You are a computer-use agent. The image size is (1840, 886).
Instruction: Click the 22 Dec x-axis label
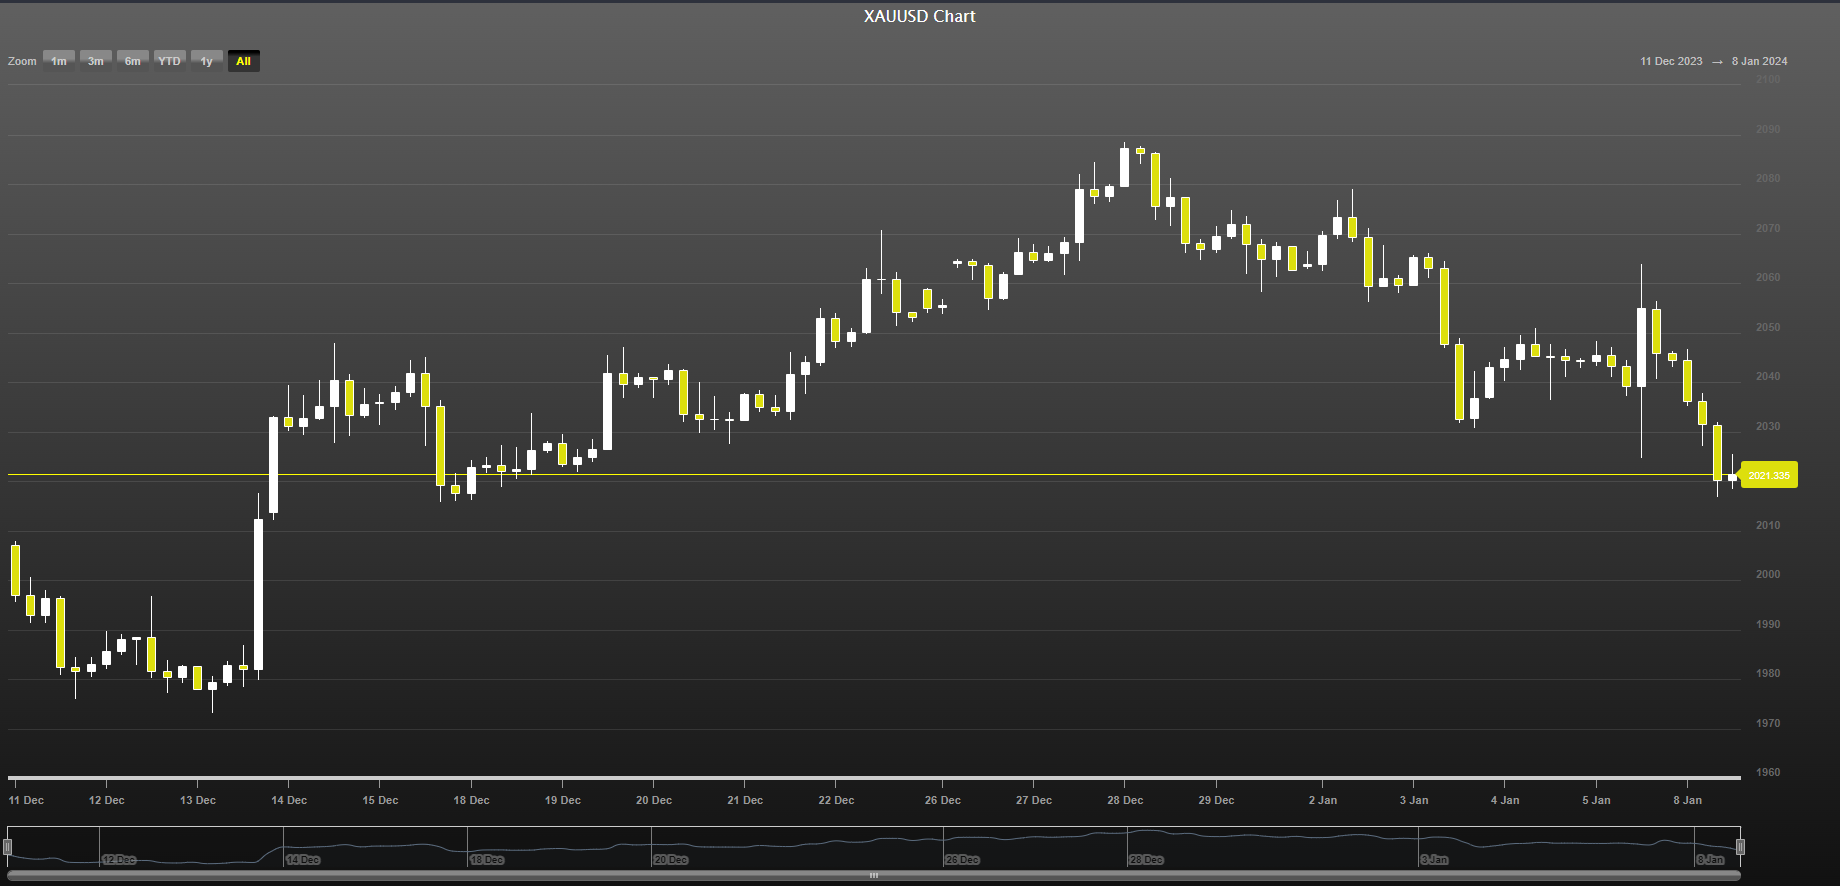click(836, 800)
